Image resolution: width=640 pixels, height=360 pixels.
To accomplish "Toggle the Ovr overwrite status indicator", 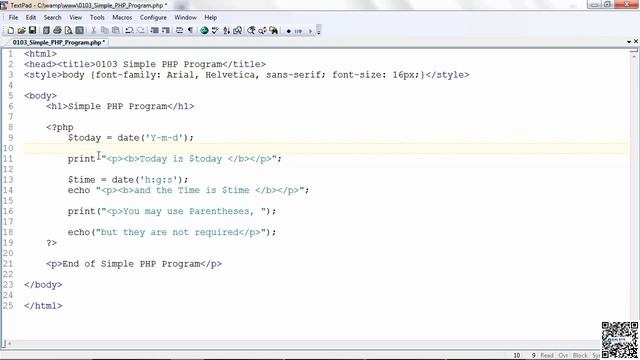I will (x=563, y=356).
